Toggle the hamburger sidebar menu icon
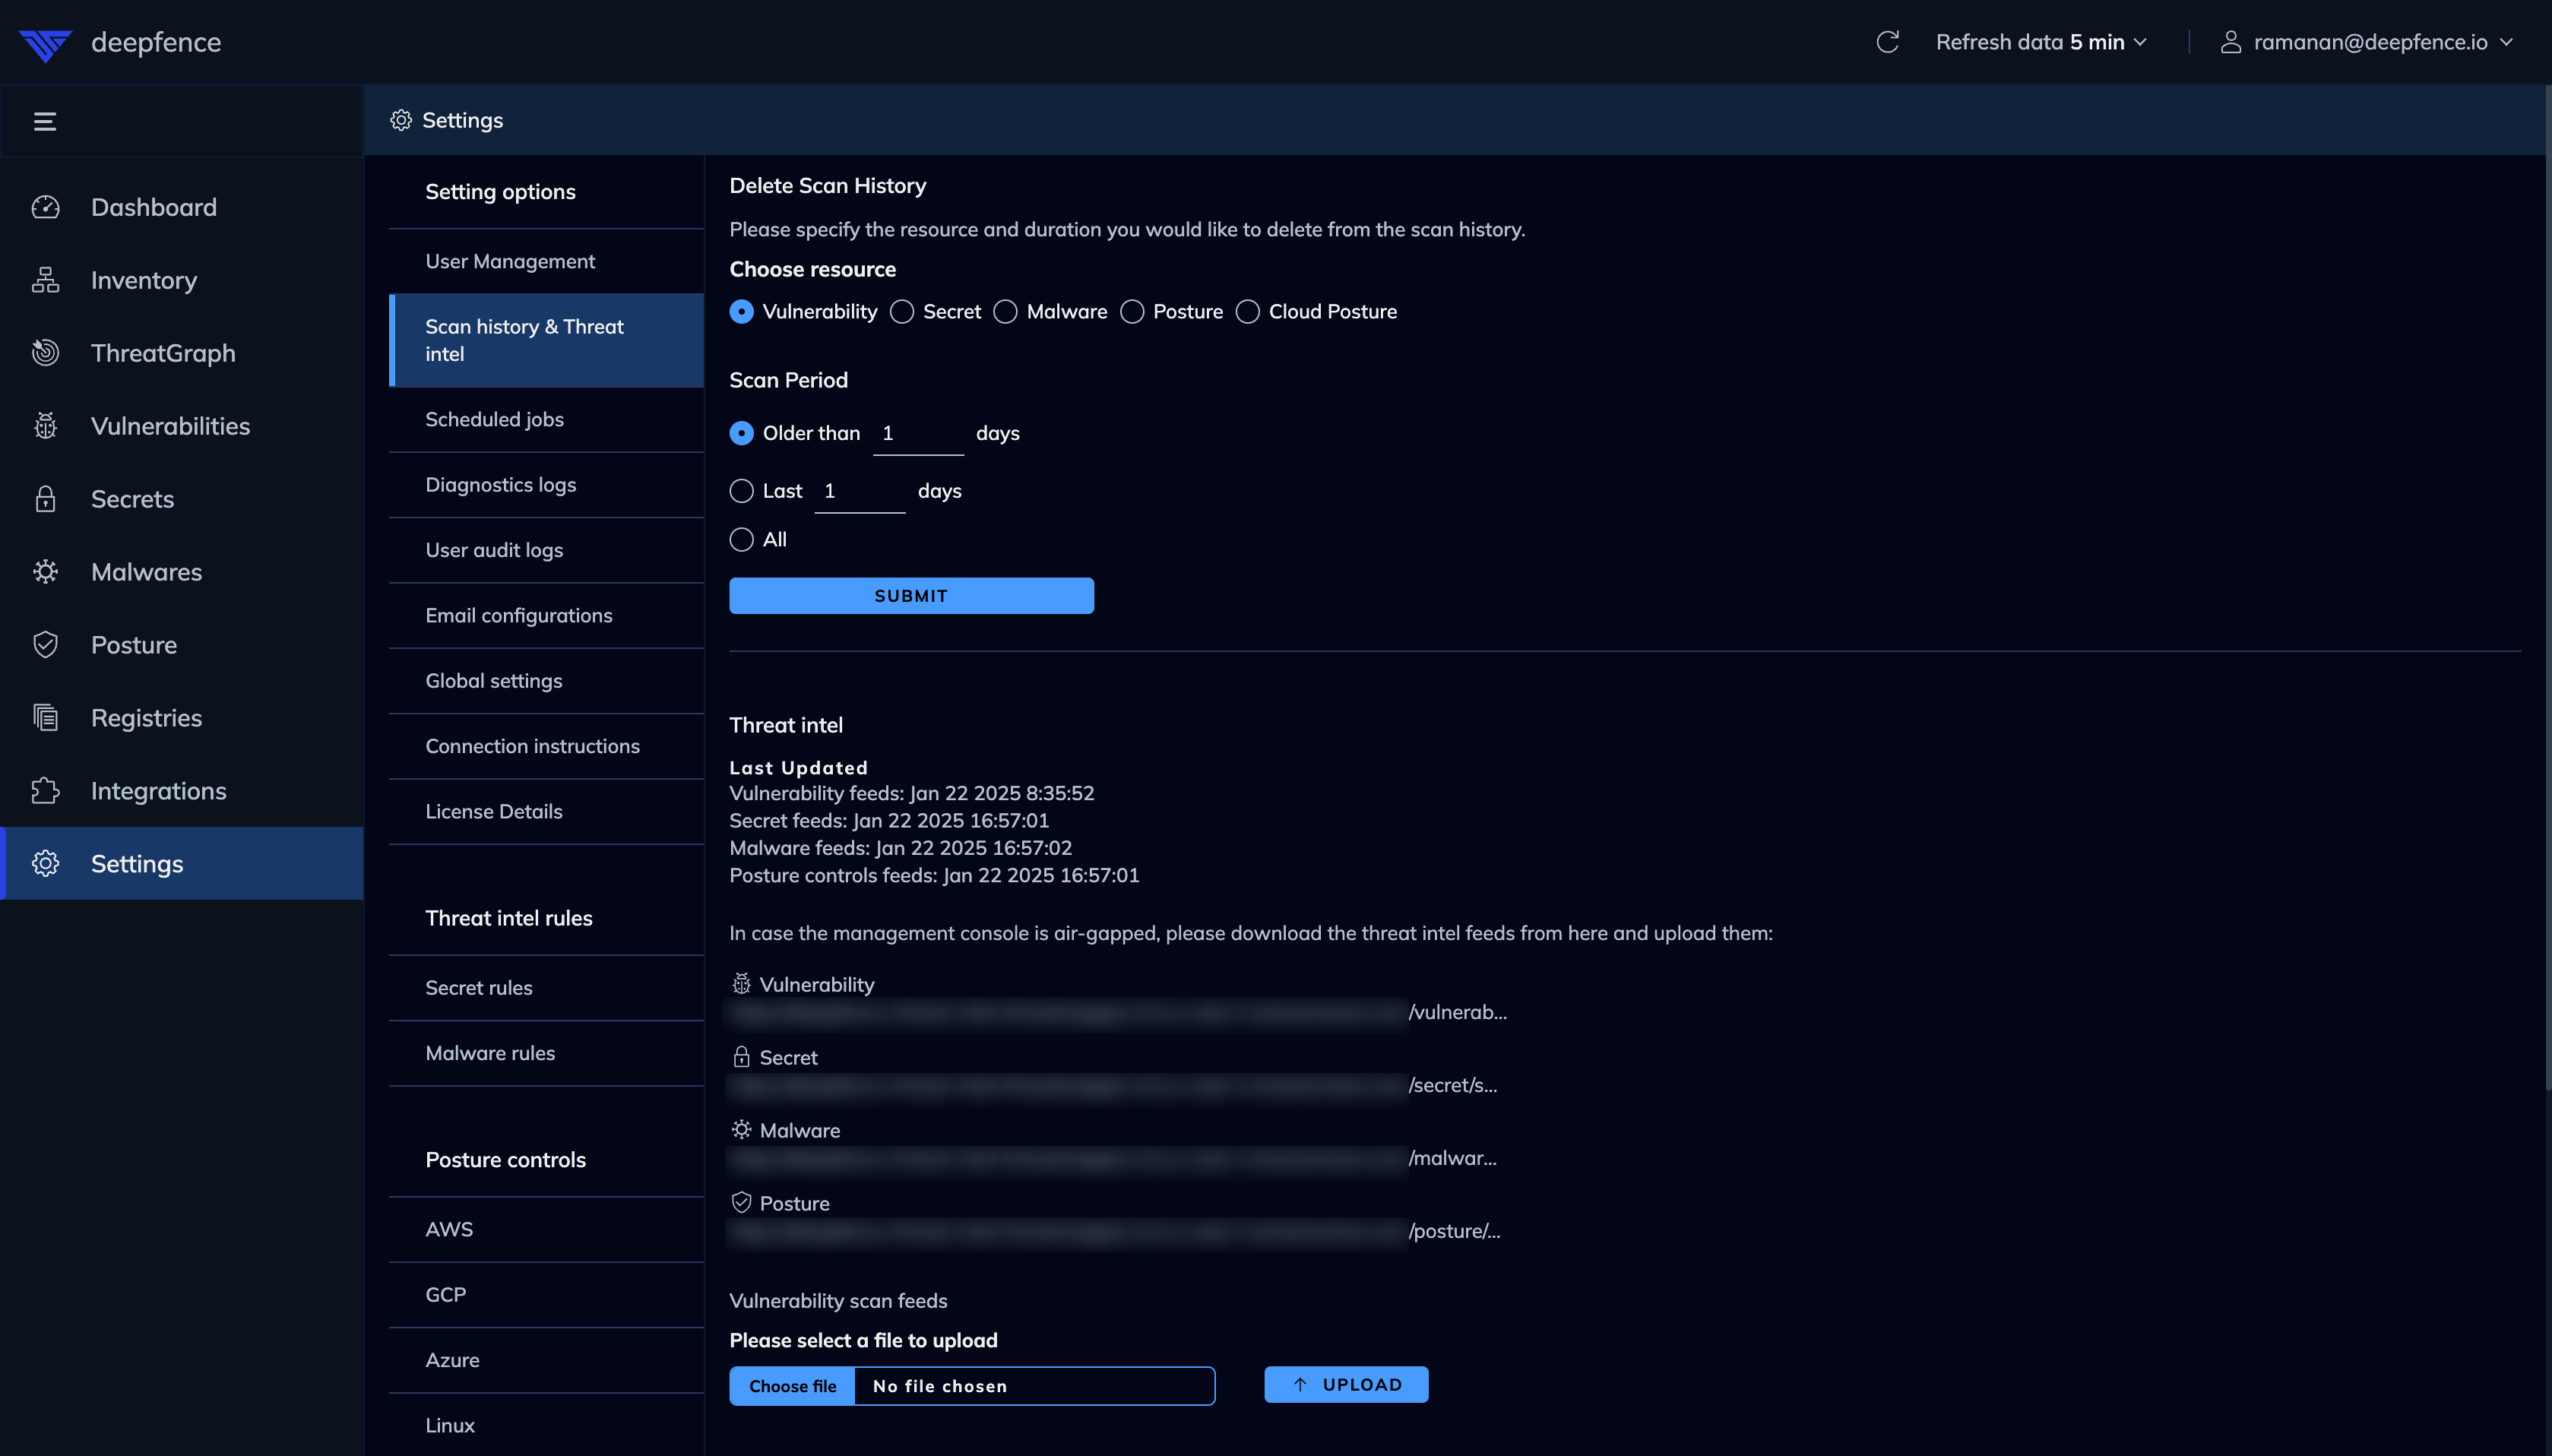The width and height of the screenshot is (2552, 1456). tap(45, 121)
